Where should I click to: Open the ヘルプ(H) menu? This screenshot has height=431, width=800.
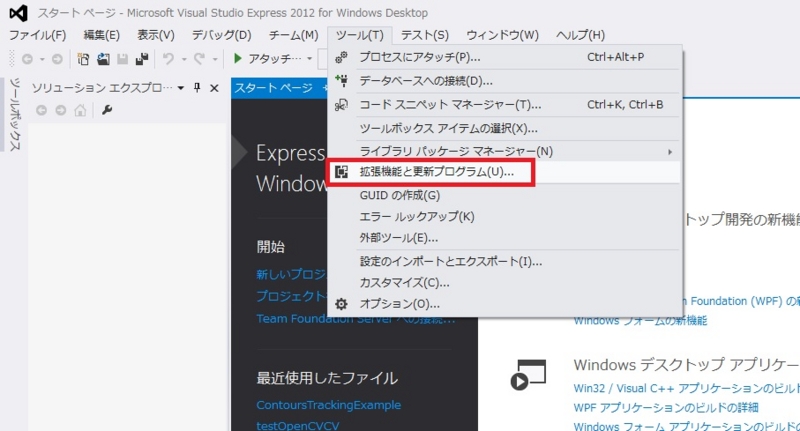pyautogui.click(x=580, y=35)
